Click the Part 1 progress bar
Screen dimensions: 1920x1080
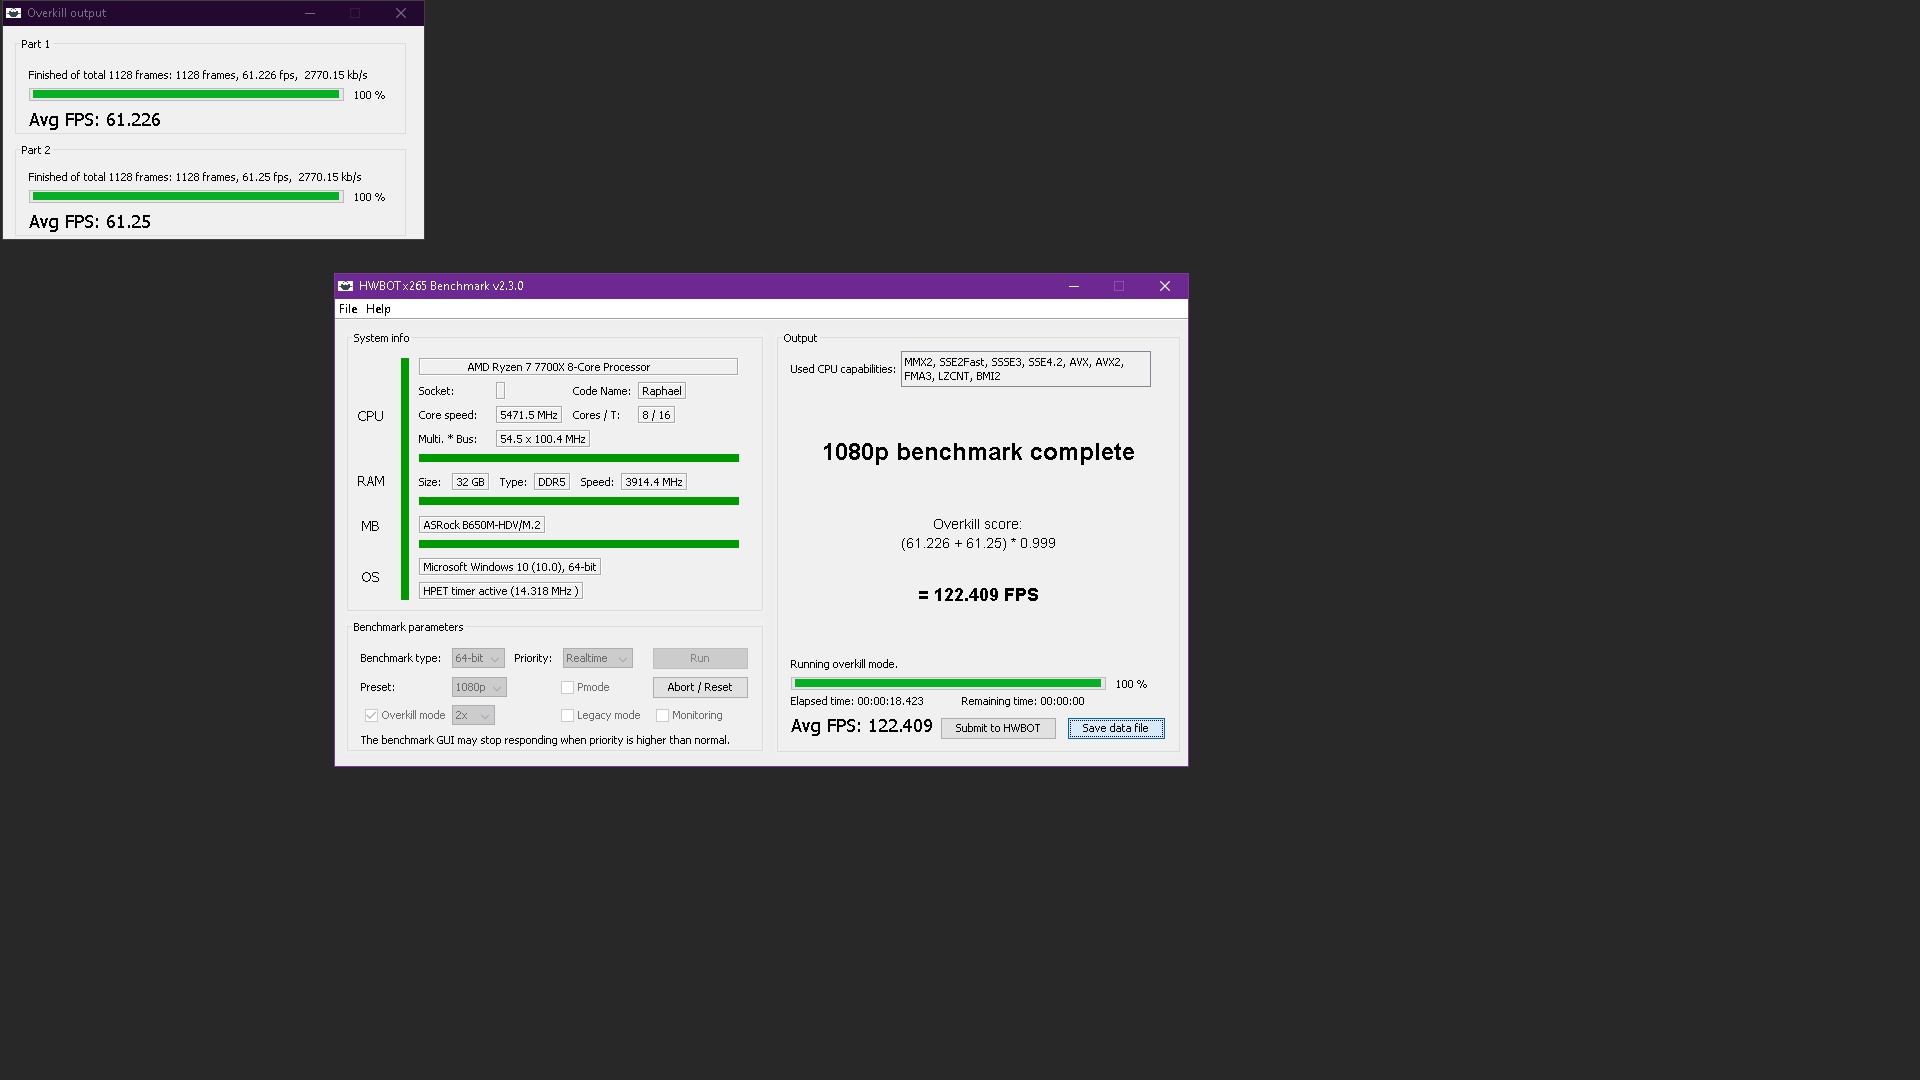tap(186, 95)
